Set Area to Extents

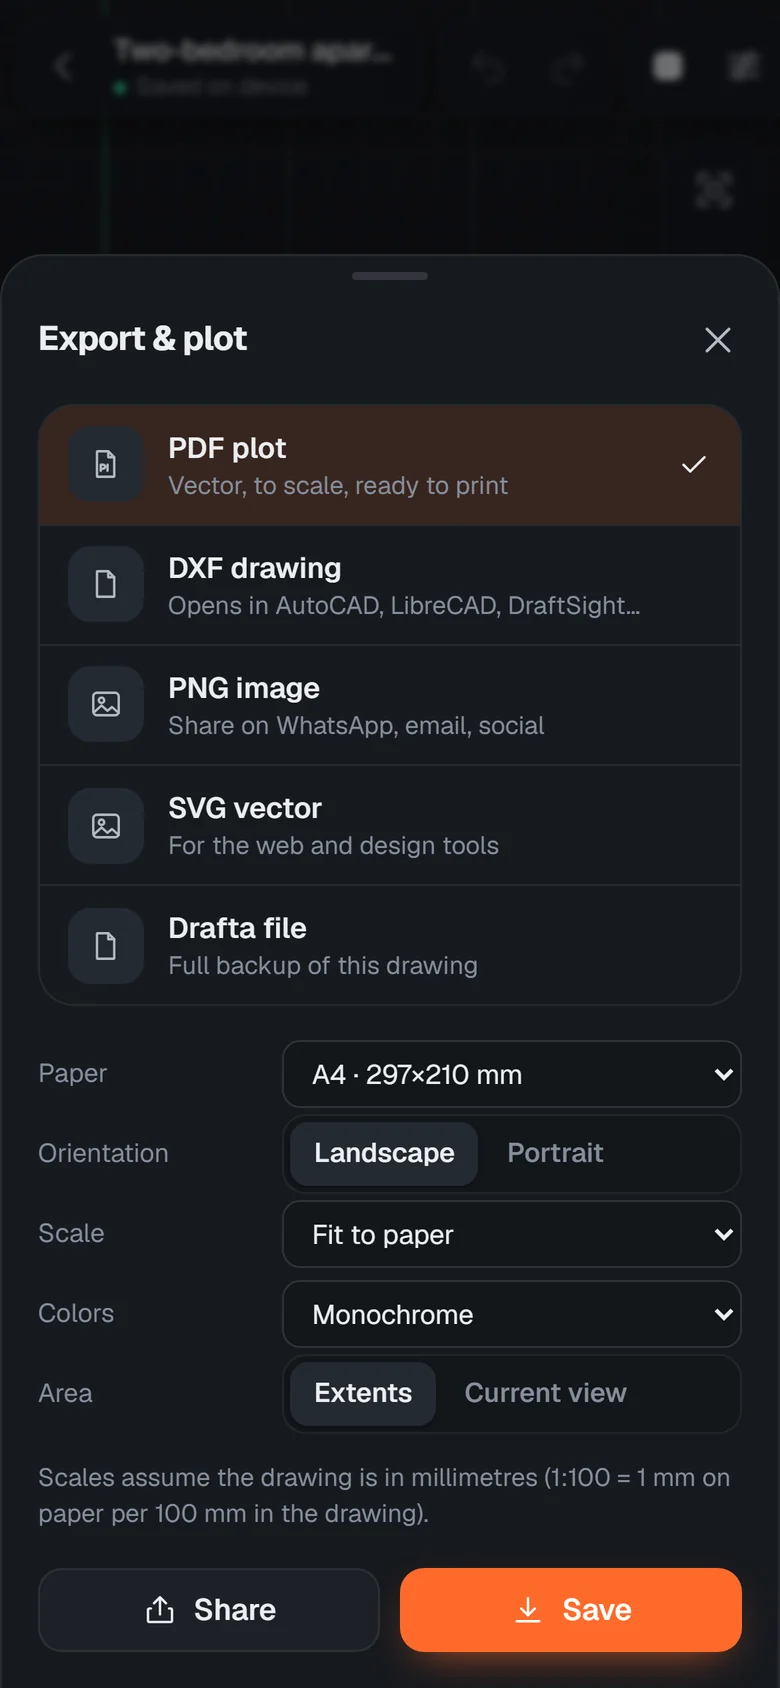pyautogui.click(x=363, y=1393)
